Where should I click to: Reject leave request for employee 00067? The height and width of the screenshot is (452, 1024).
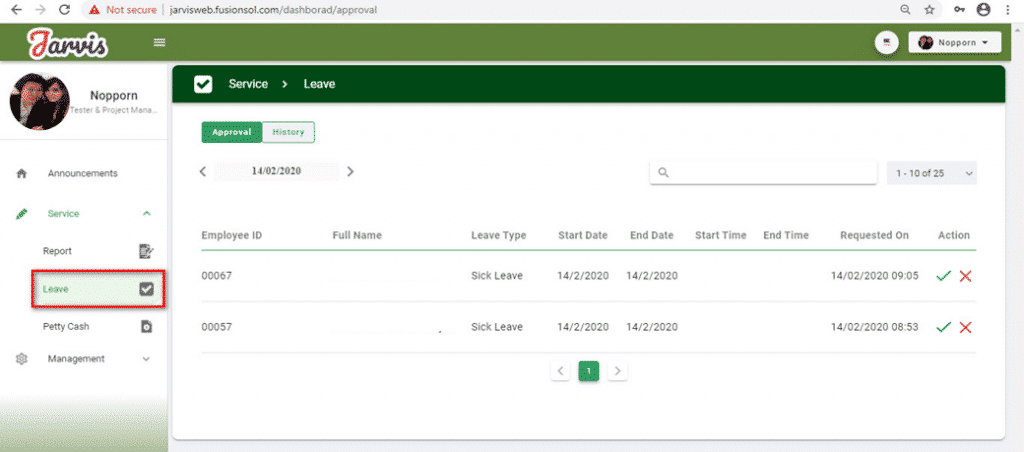965,276
